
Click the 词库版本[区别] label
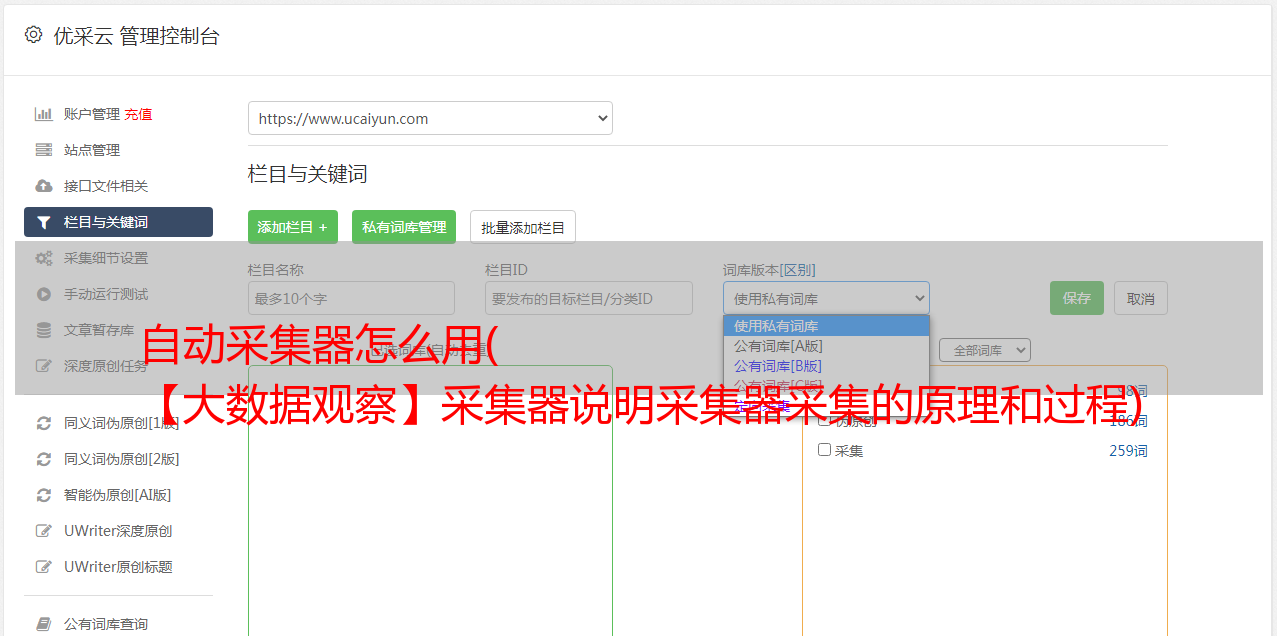(769, 270)
